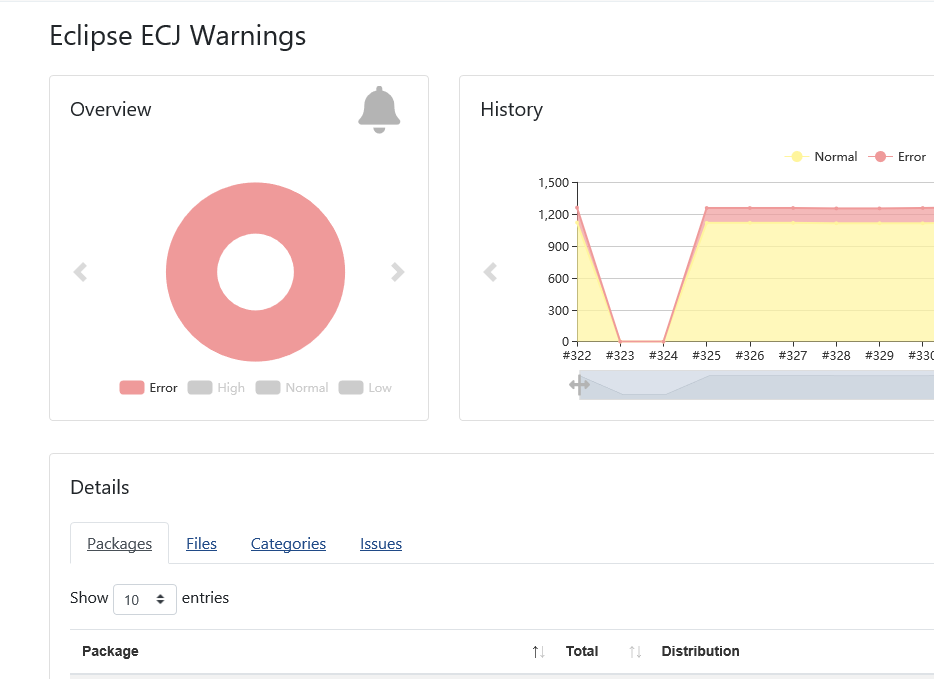Viewport: 934px width, 679px height.
Task: Toggle Low severity in Overview legend
Action: tap(365, 388)
